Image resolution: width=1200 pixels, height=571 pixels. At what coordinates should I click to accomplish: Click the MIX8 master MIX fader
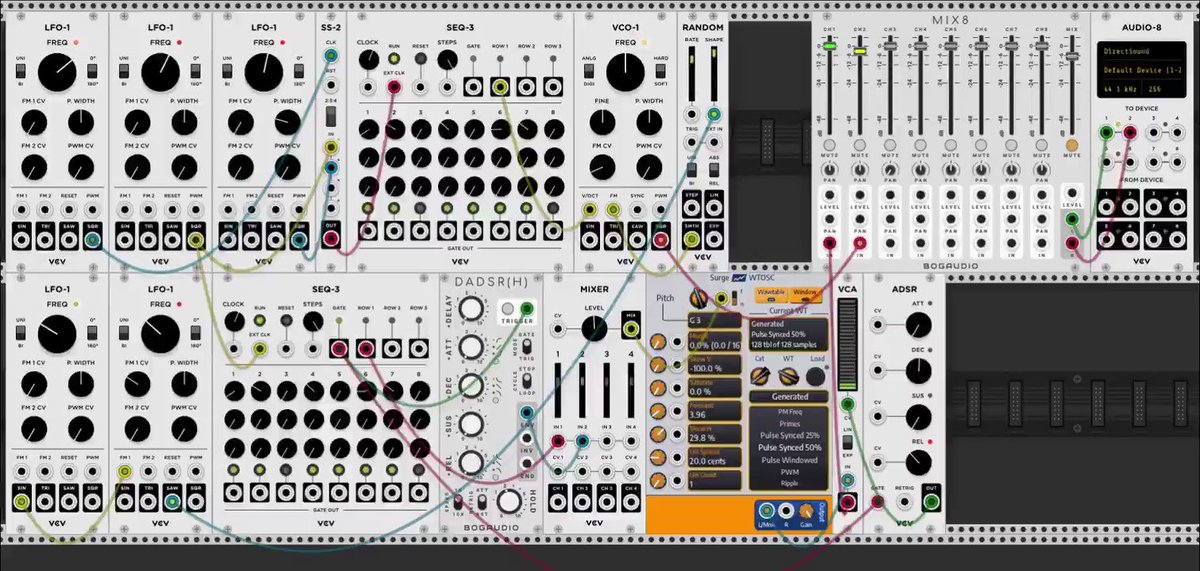[1072, 56]
